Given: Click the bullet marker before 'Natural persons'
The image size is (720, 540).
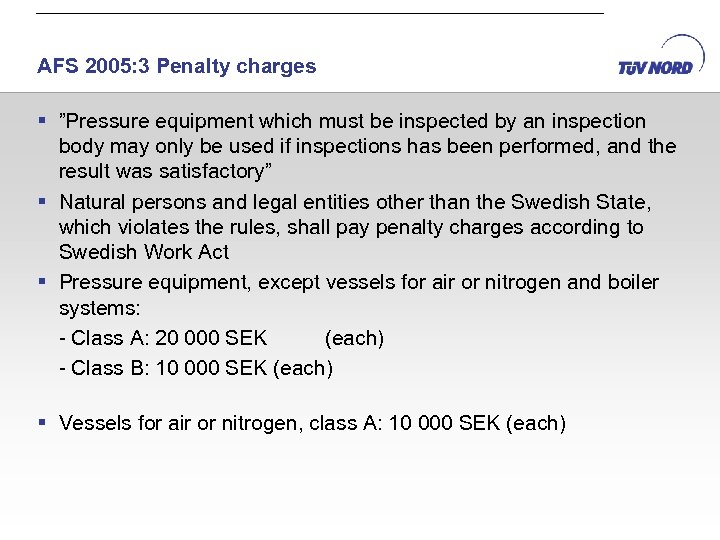Looking at the screenshot, I should 42,203.
